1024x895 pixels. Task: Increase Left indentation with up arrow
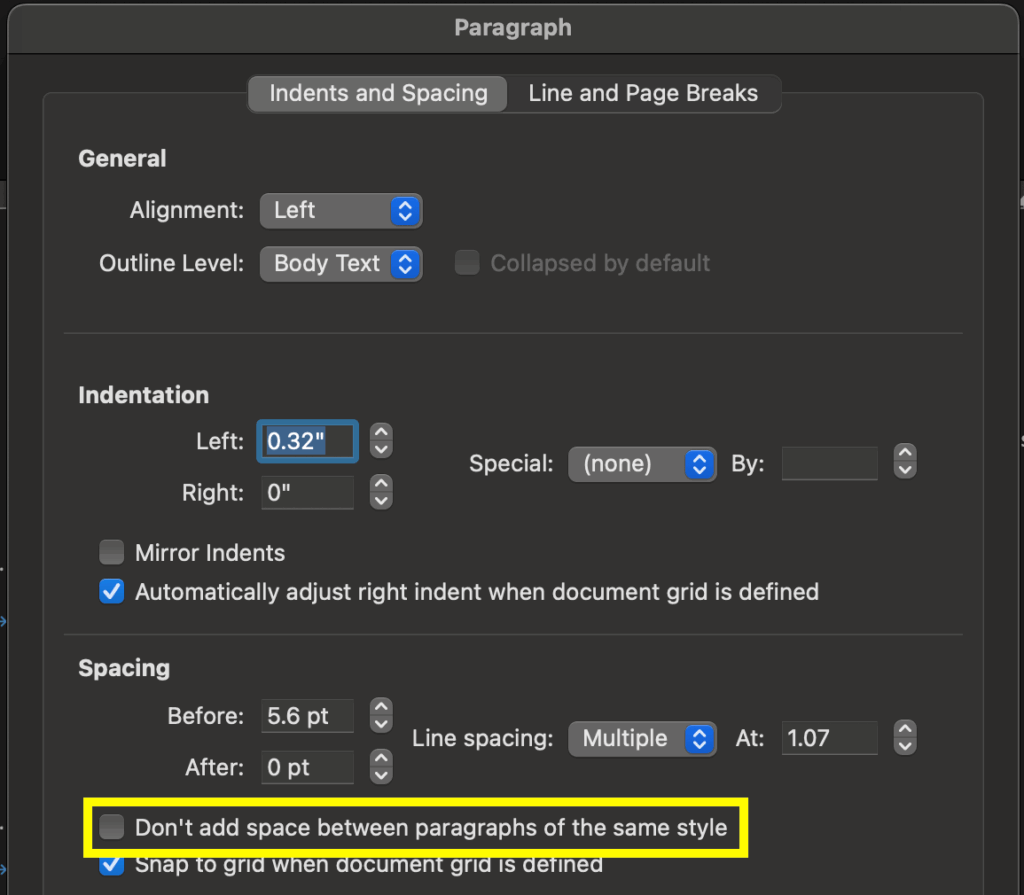(381, 432)
